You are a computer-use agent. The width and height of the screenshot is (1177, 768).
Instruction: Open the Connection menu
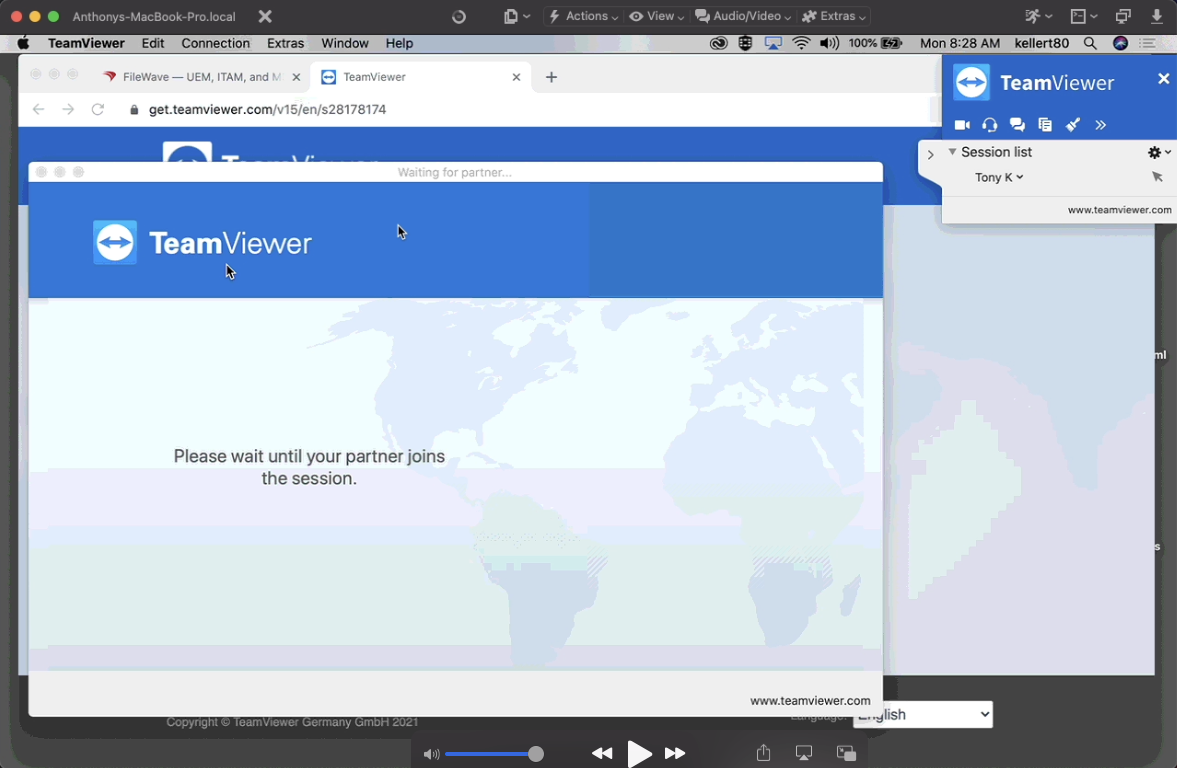pos(215,44)
